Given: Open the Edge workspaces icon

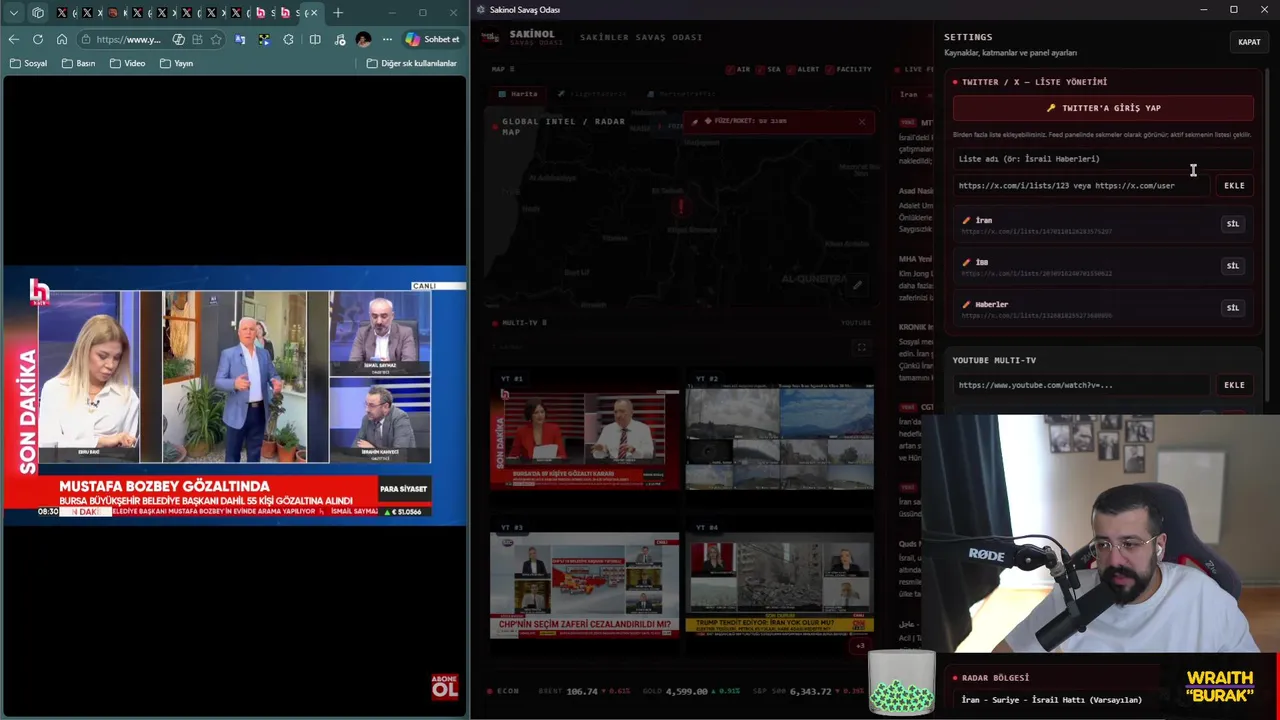Looking at the screenshot, I should pos(38,13).
